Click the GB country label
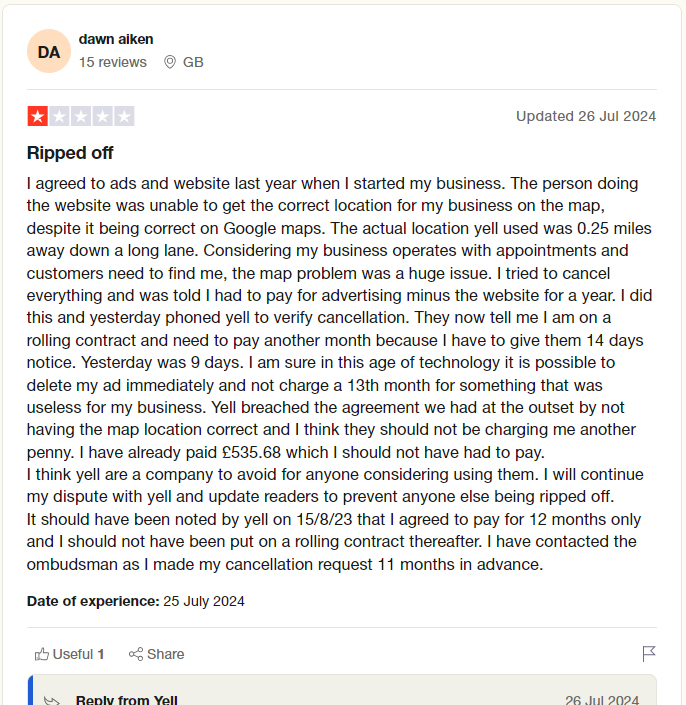 [x=193, y=62]
